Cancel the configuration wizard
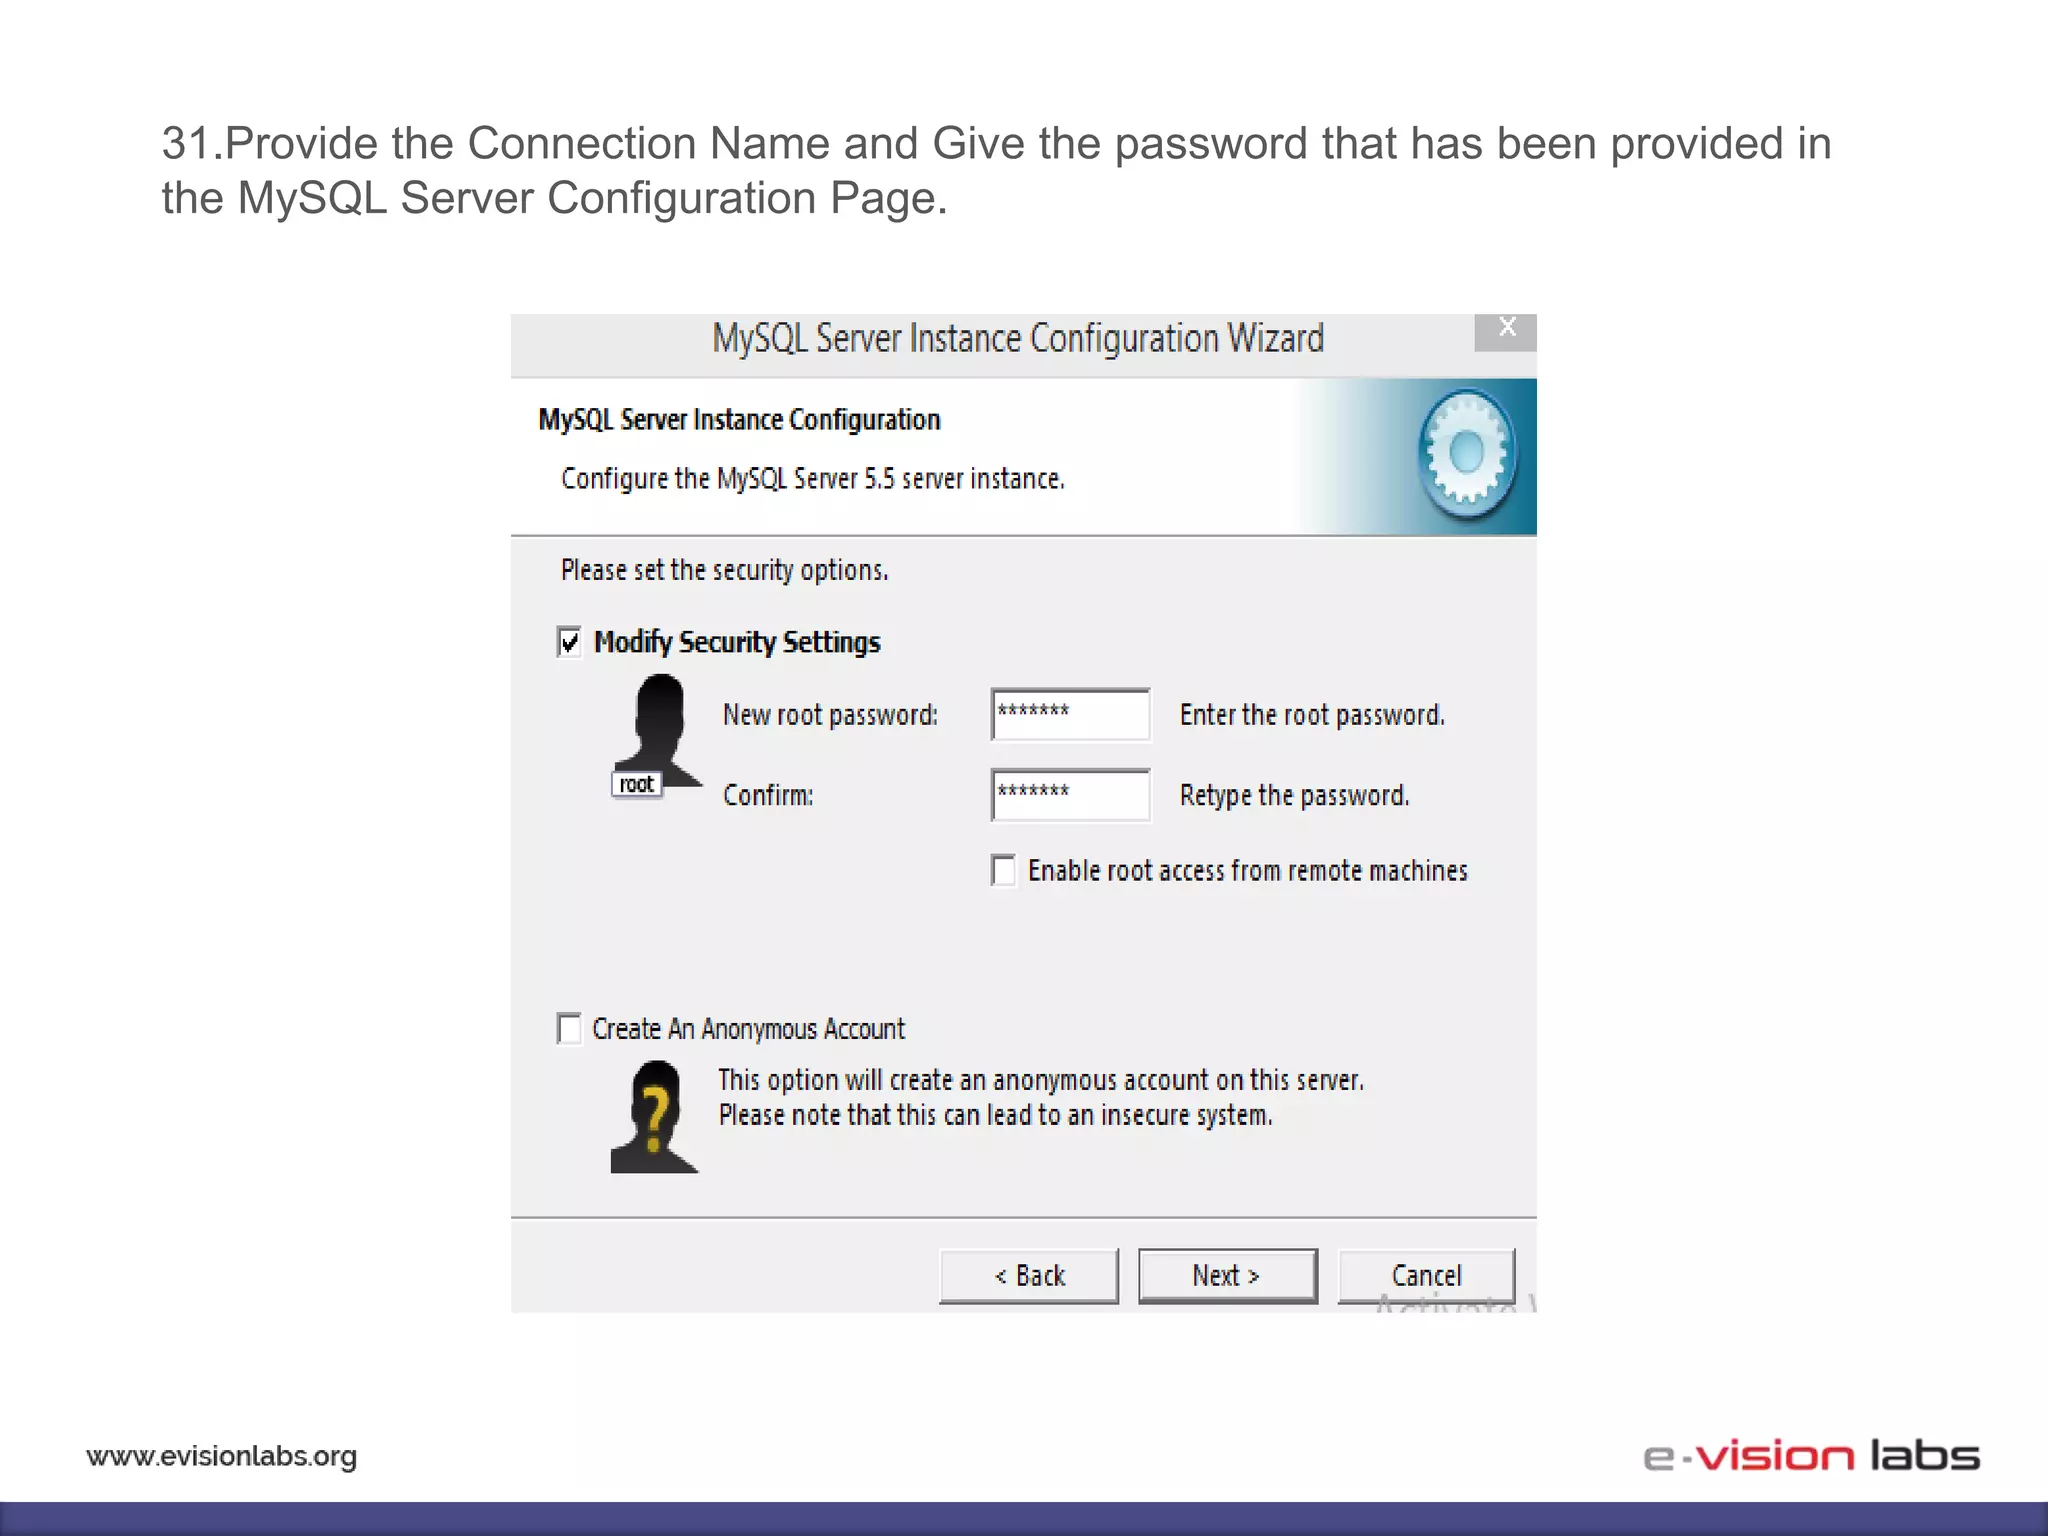This screenshot has height=1536, width=2048. (1426, 1275)
